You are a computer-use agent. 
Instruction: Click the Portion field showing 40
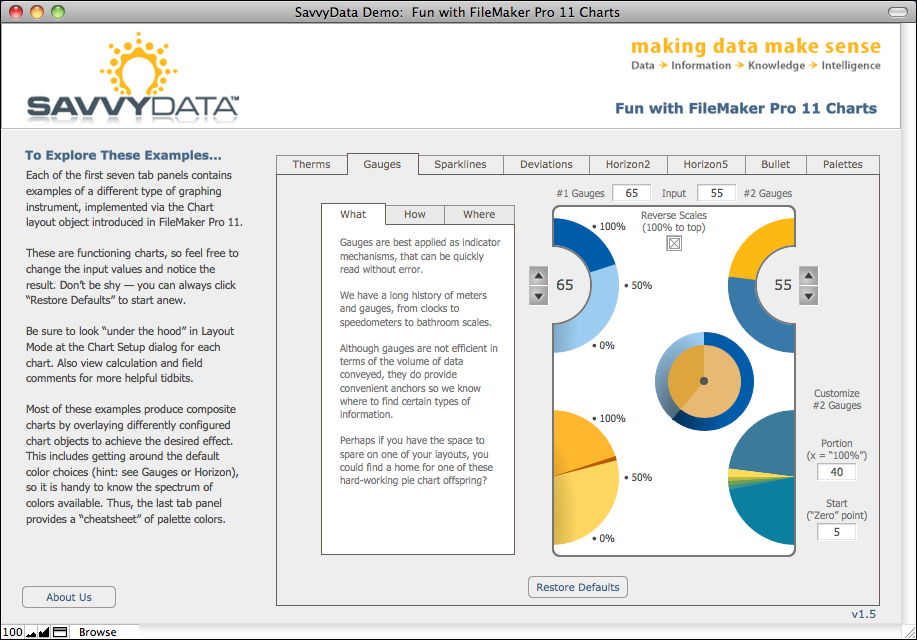(836, 472)
